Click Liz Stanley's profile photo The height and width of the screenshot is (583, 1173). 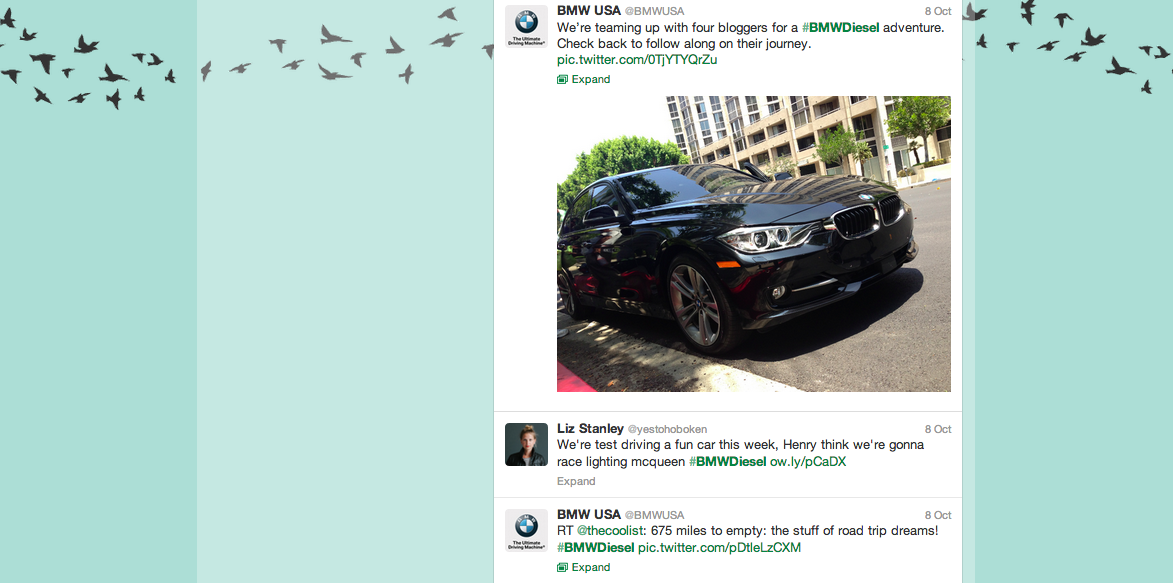coord(526,445)
